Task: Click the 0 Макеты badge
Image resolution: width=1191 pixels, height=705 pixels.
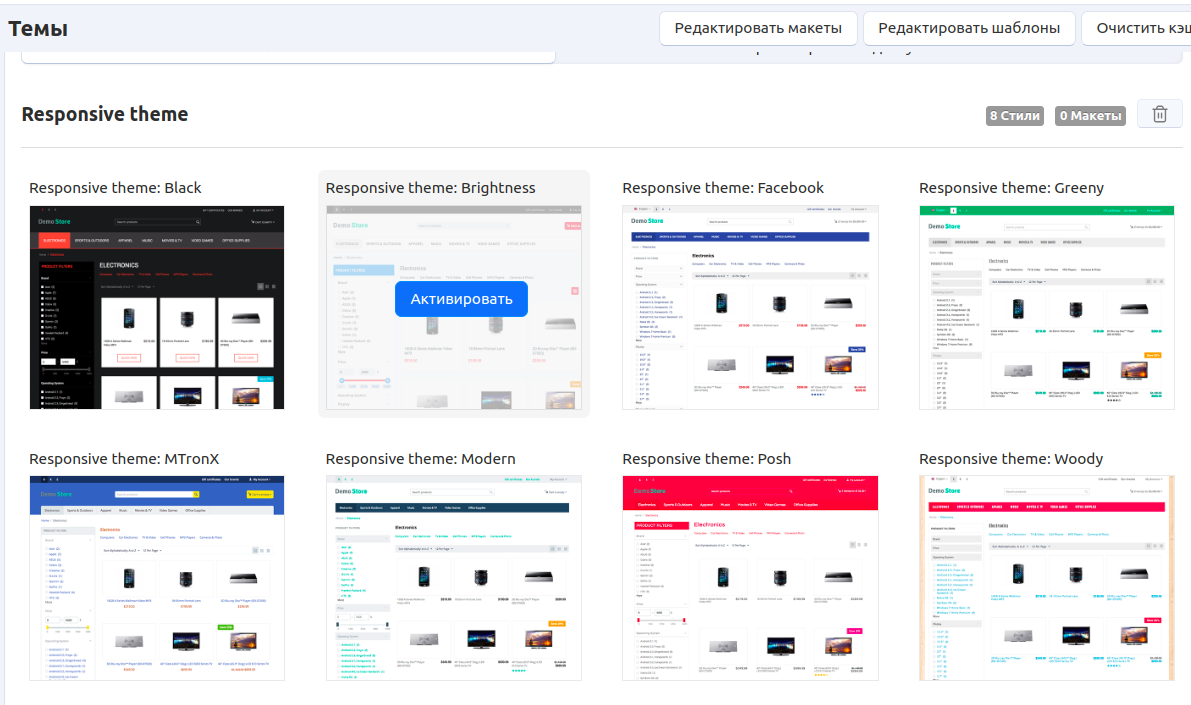Action: [x=1089, y=116]
